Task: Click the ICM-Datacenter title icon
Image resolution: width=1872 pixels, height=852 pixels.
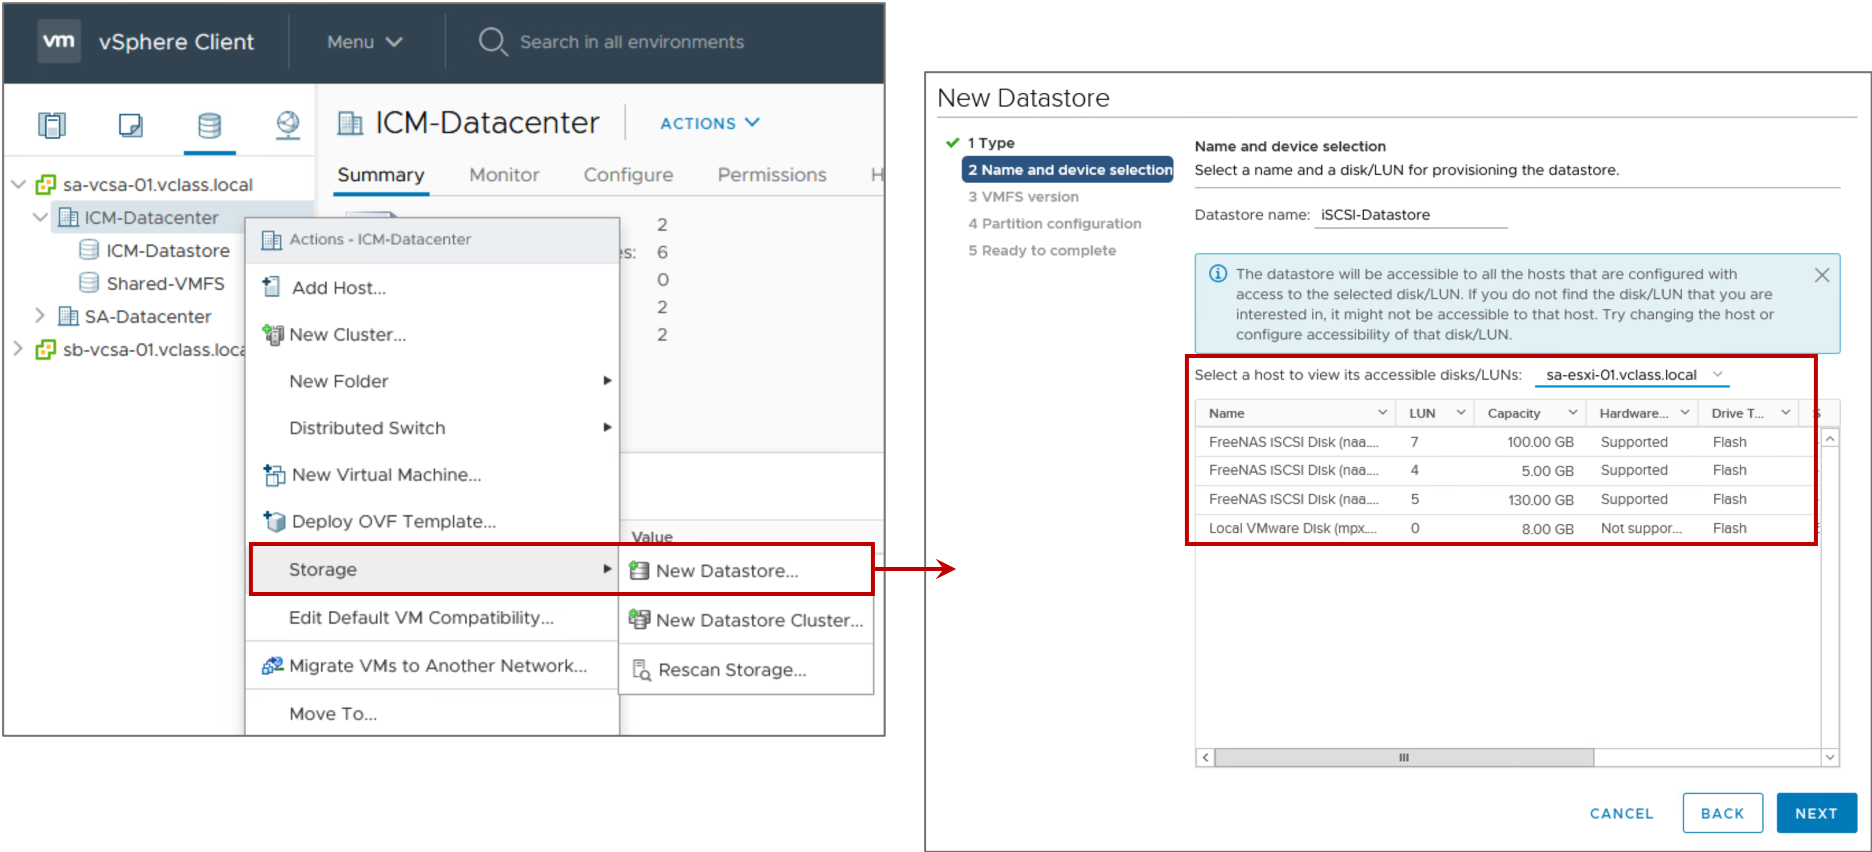Action: 350,123
